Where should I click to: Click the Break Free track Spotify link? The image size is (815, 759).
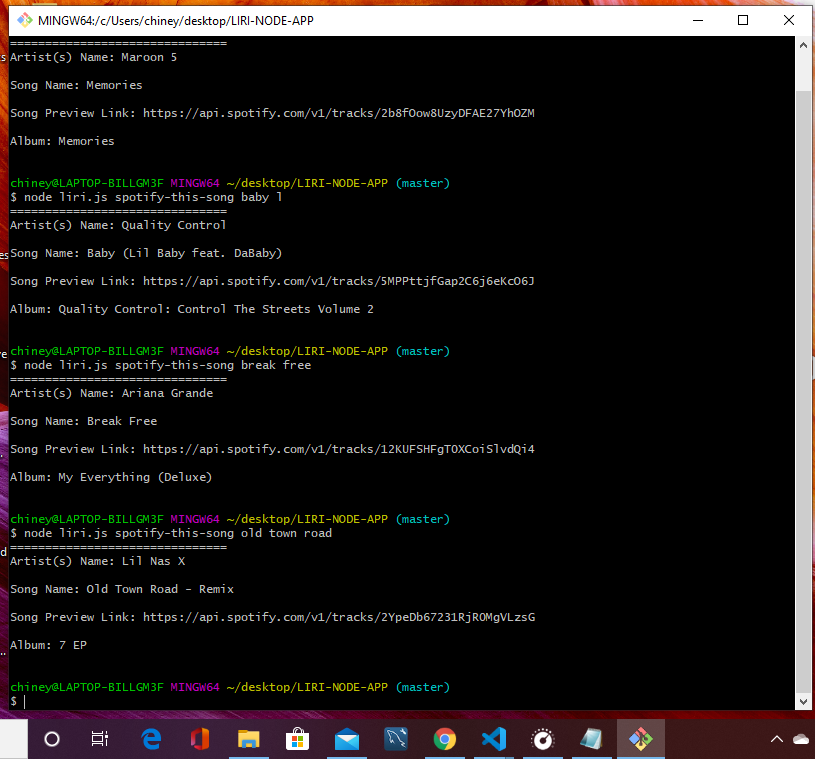(339, 449)
